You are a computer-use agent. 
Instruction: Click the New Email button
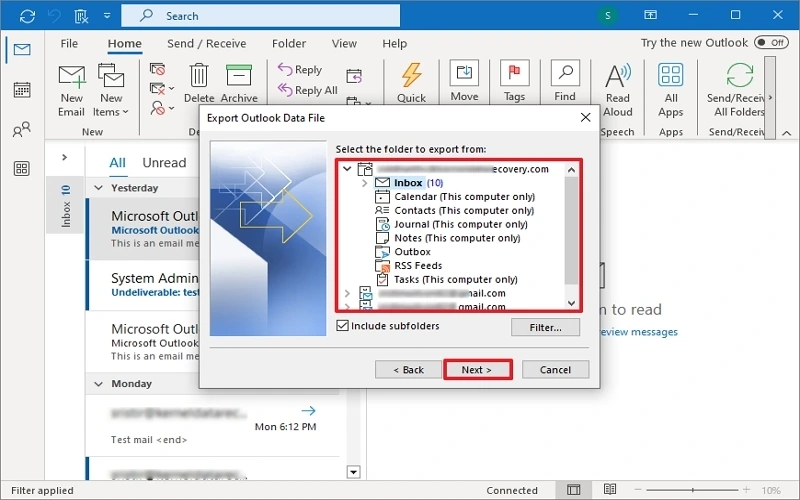tap(71, 91)
